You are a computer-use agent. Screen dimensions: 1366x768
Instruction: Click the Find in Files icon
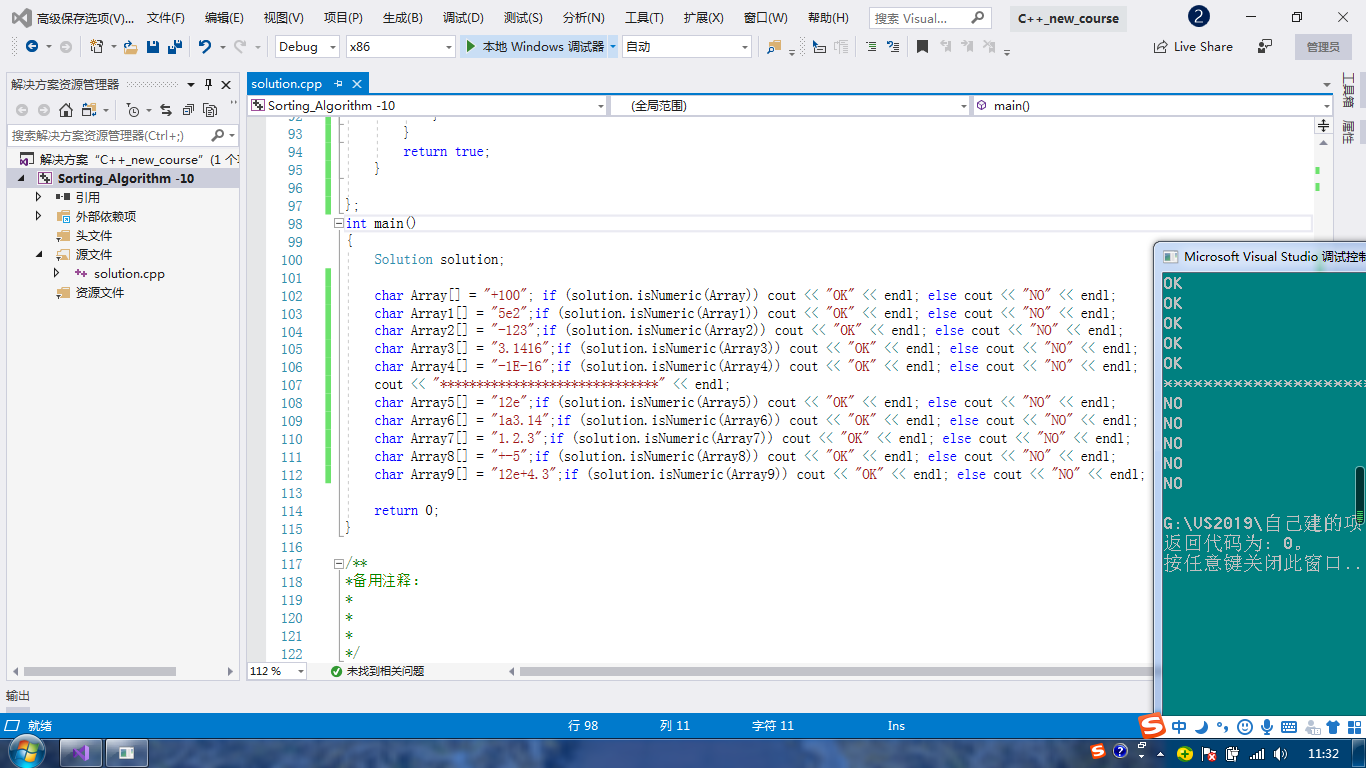click(x=774, y=46)
